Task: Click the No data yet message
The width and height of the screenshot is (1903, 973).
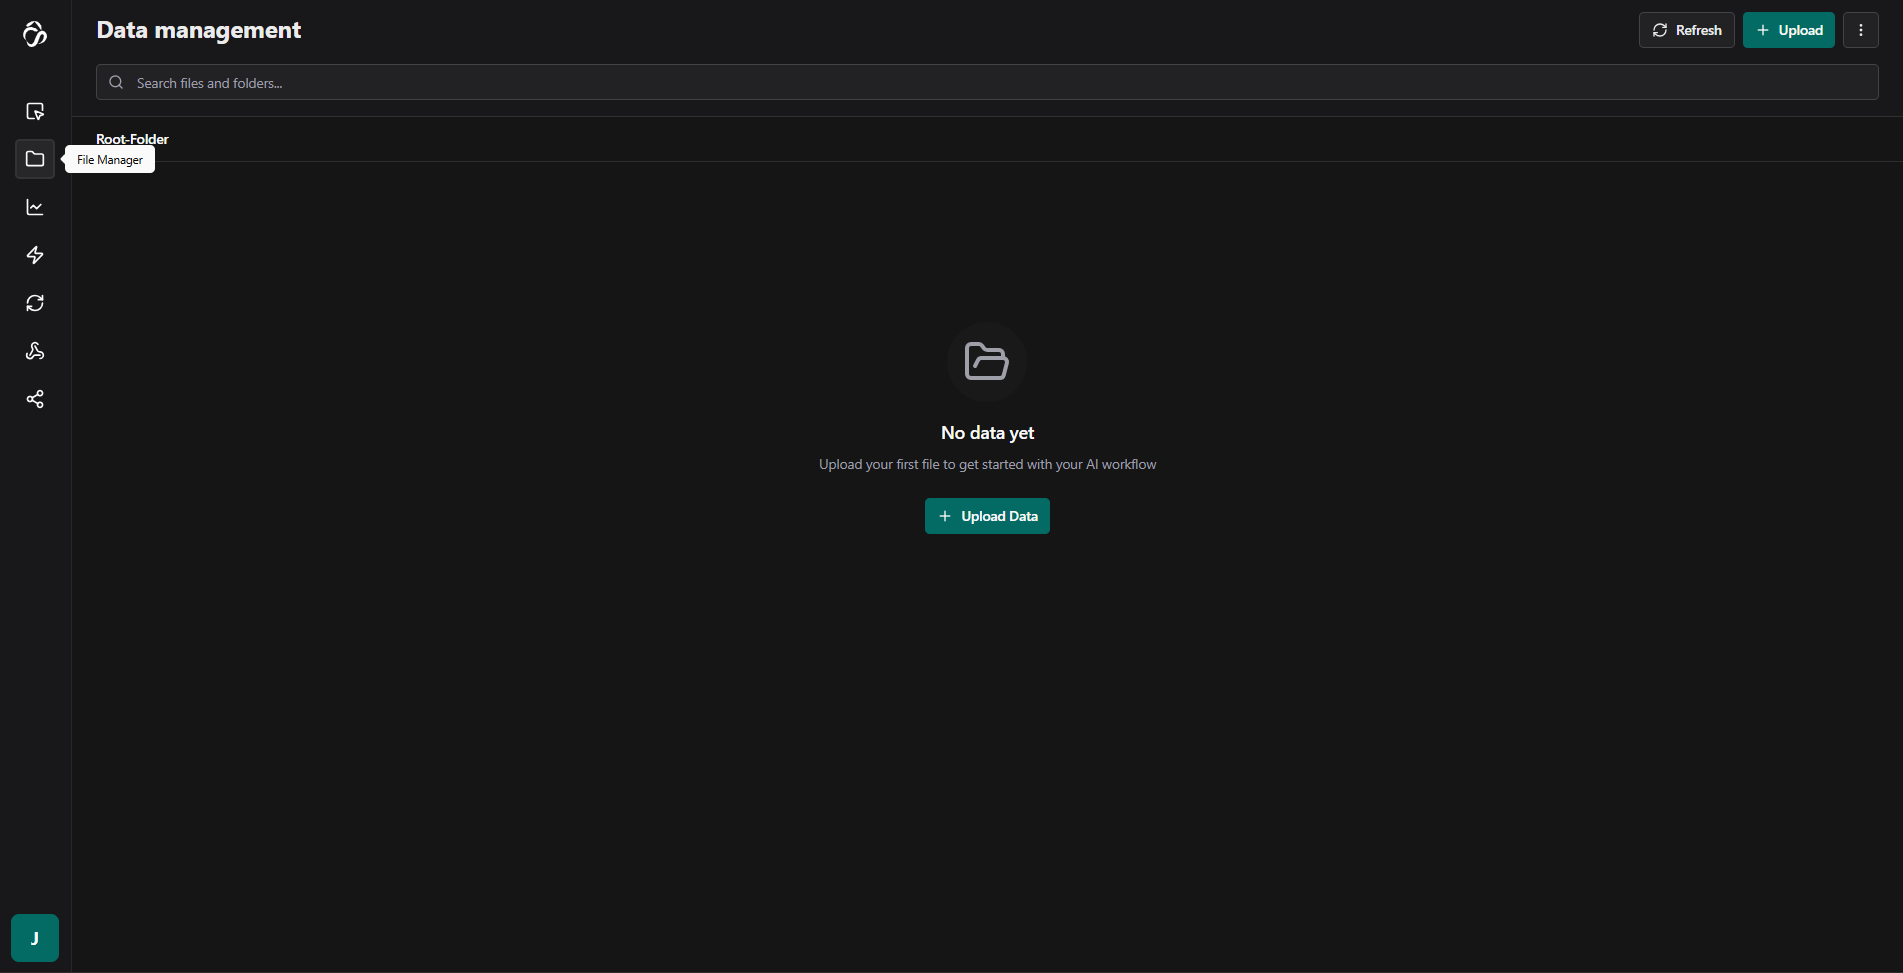Action: point(987,433)
